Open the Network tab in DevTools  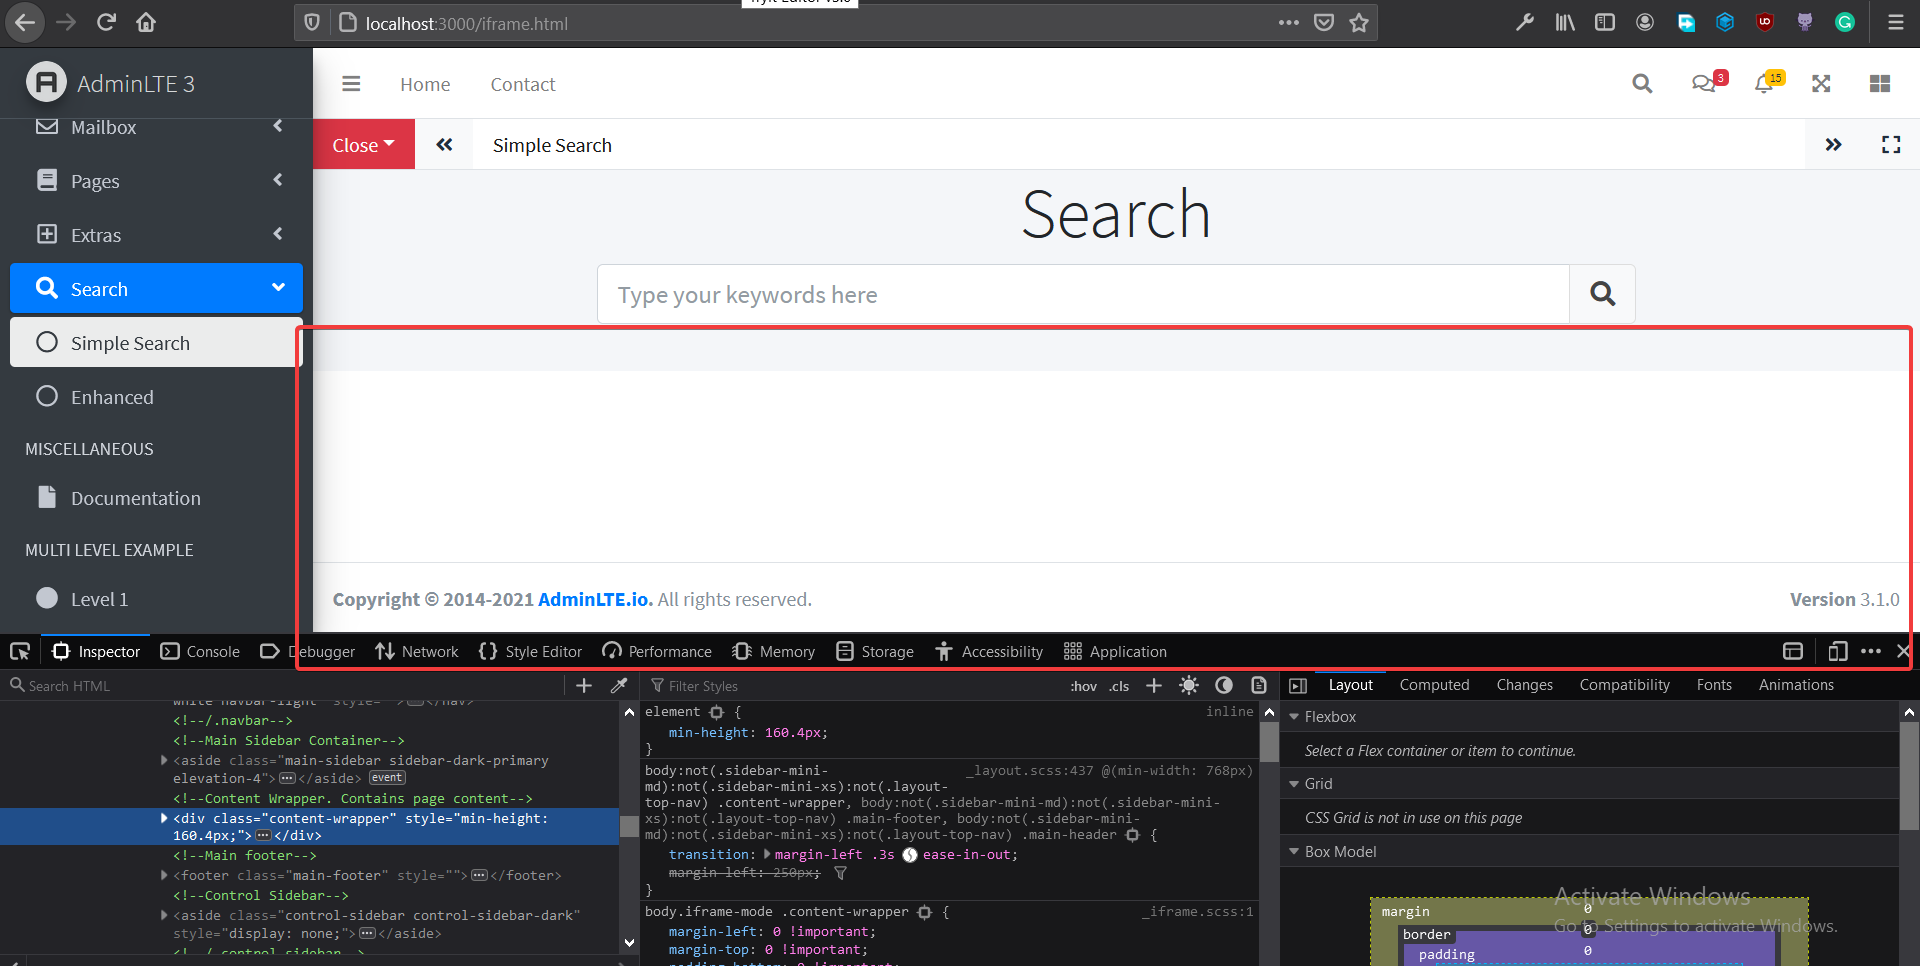428,651
